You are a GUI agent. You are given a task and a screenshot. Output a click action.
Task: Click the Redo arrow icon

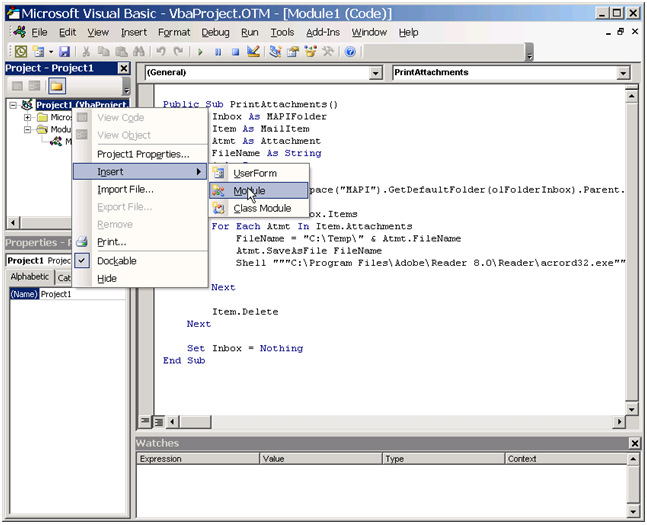pos(178,52)
